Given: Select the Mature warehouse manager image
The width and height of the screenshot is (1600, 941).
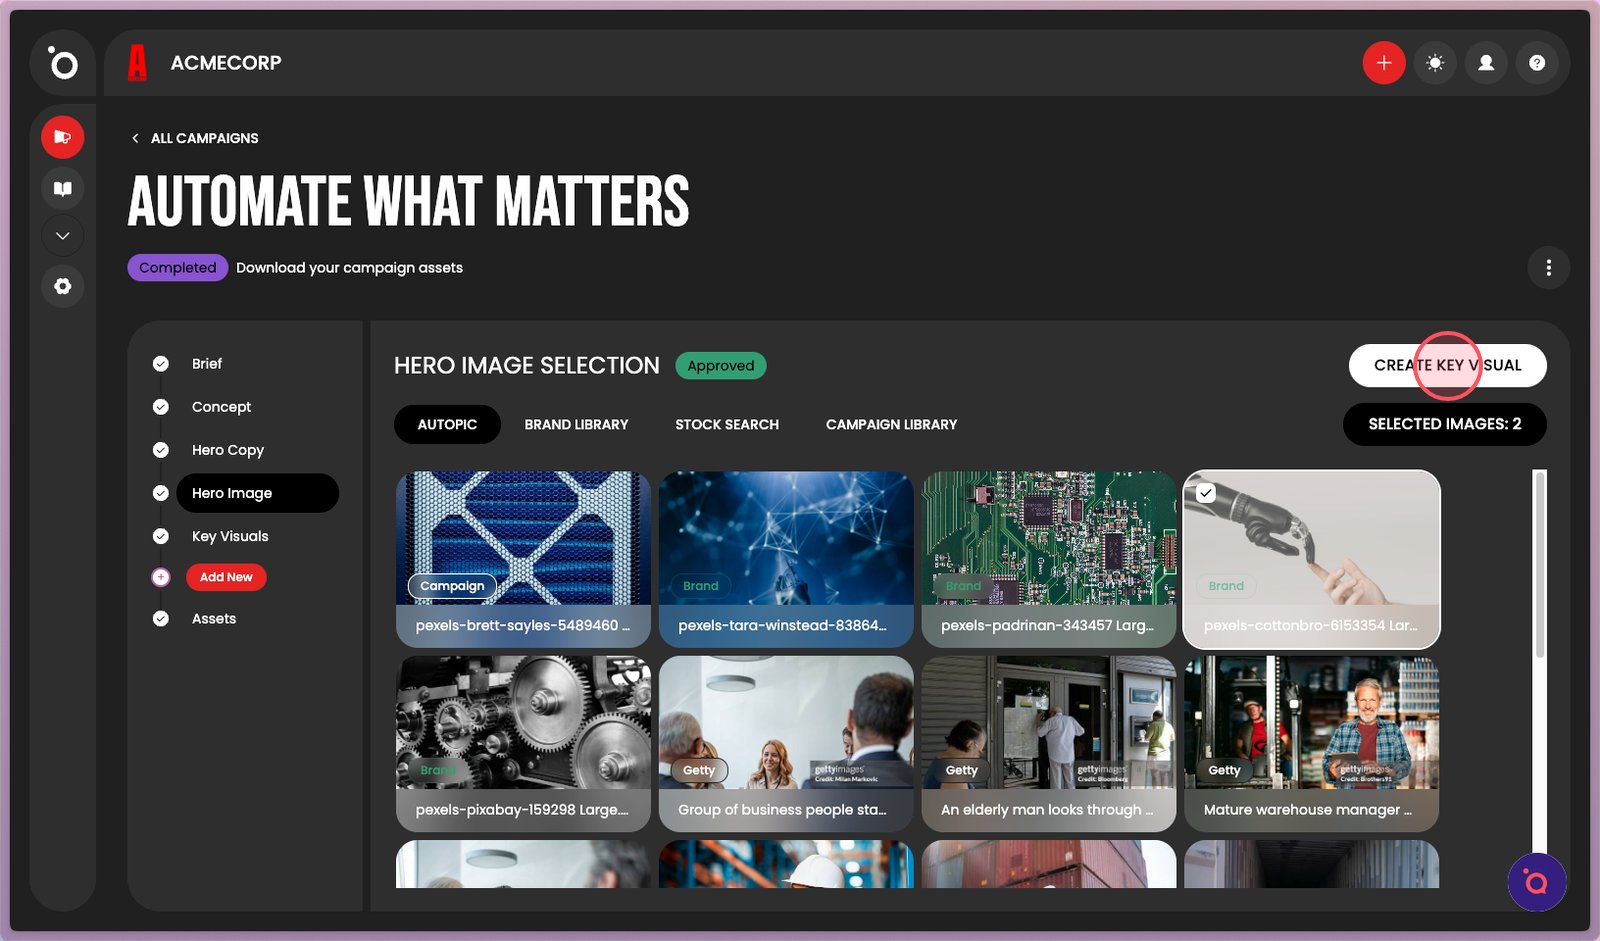Looking at the screenshot, I should (x=1312, y=744).
